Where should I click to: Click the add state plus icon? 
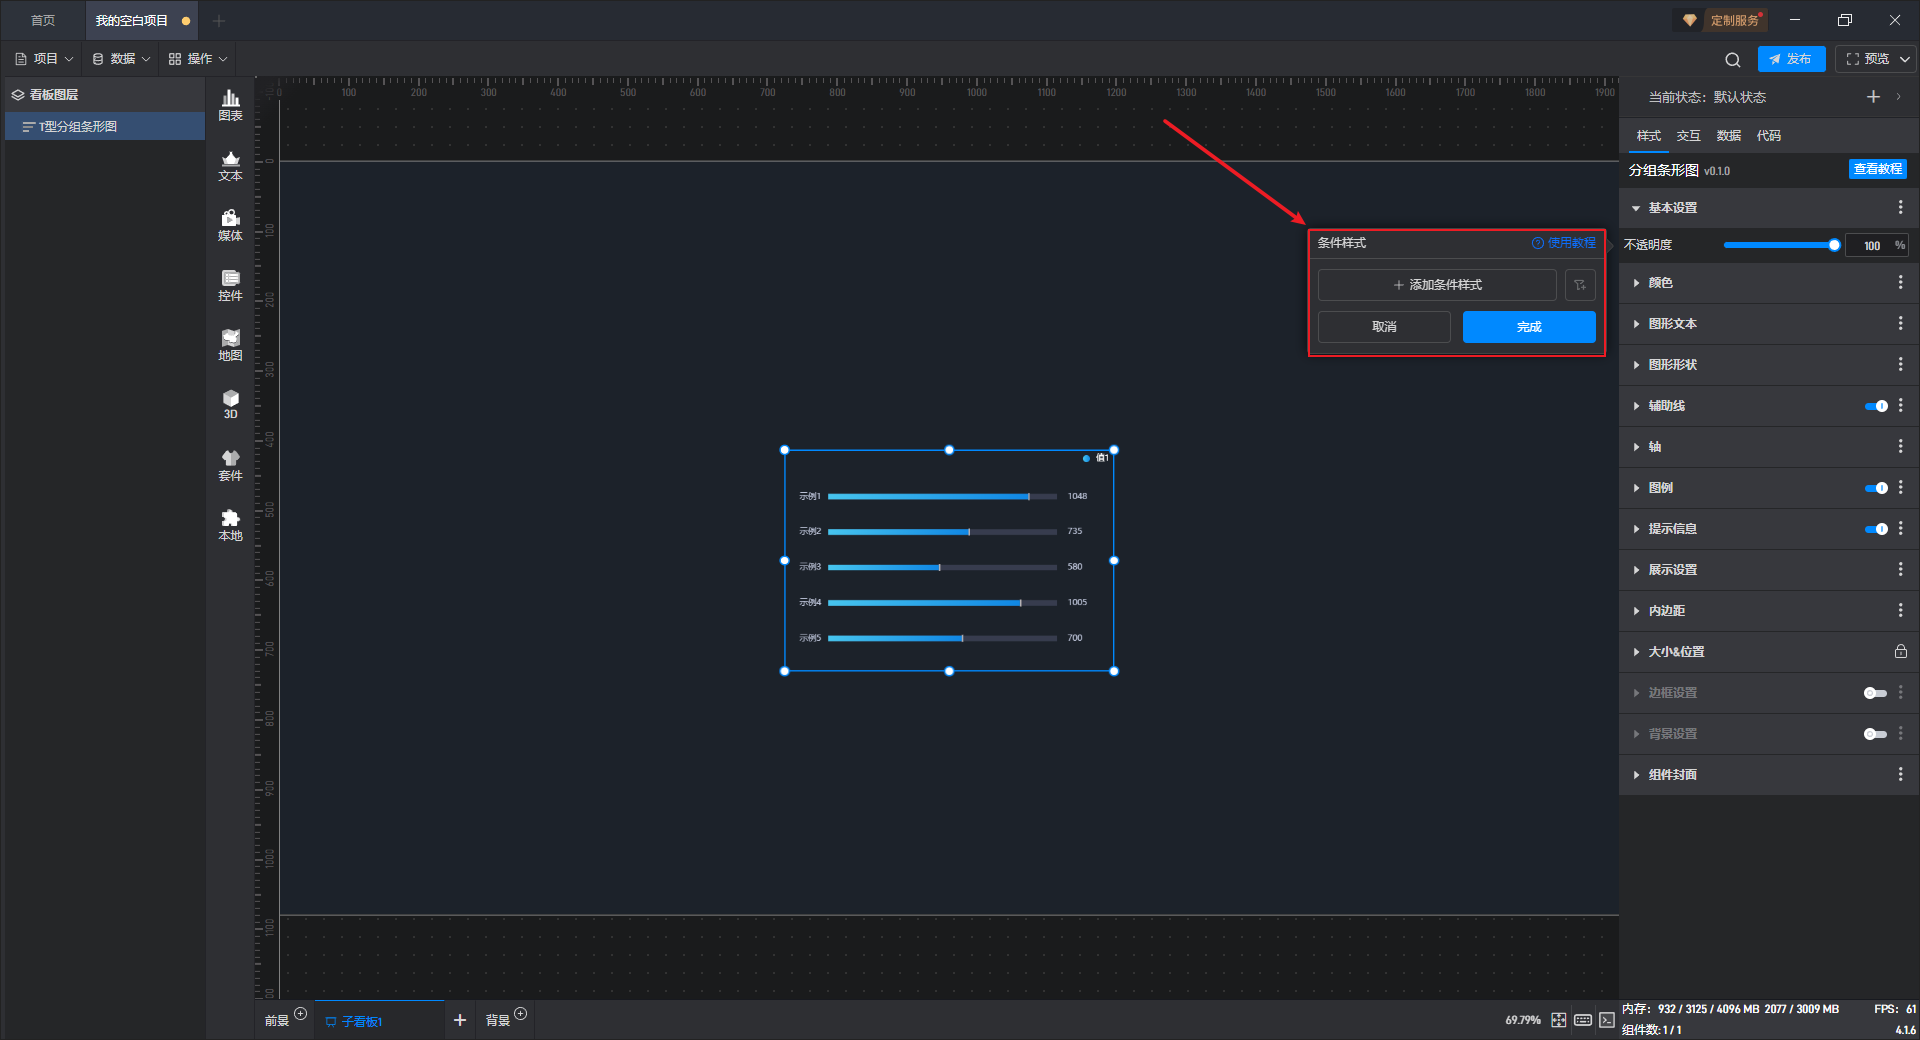[1873, 97]
